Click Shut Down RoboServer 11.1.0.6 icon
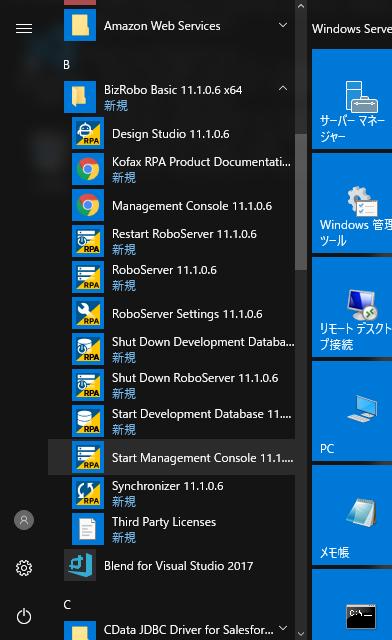This screenshot has width=392, height=640. (88, 385)
